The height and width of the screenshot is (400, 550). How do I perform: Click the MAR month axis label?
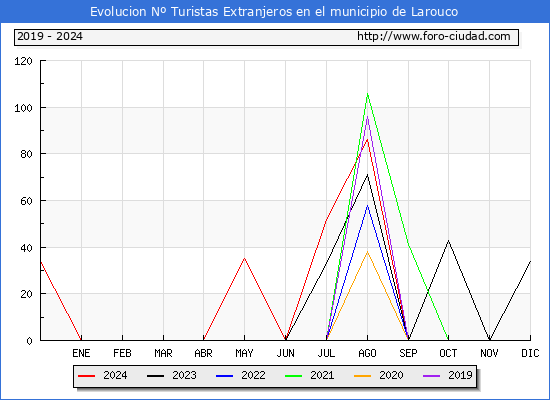pyautogui.click(x=163, y=353)
